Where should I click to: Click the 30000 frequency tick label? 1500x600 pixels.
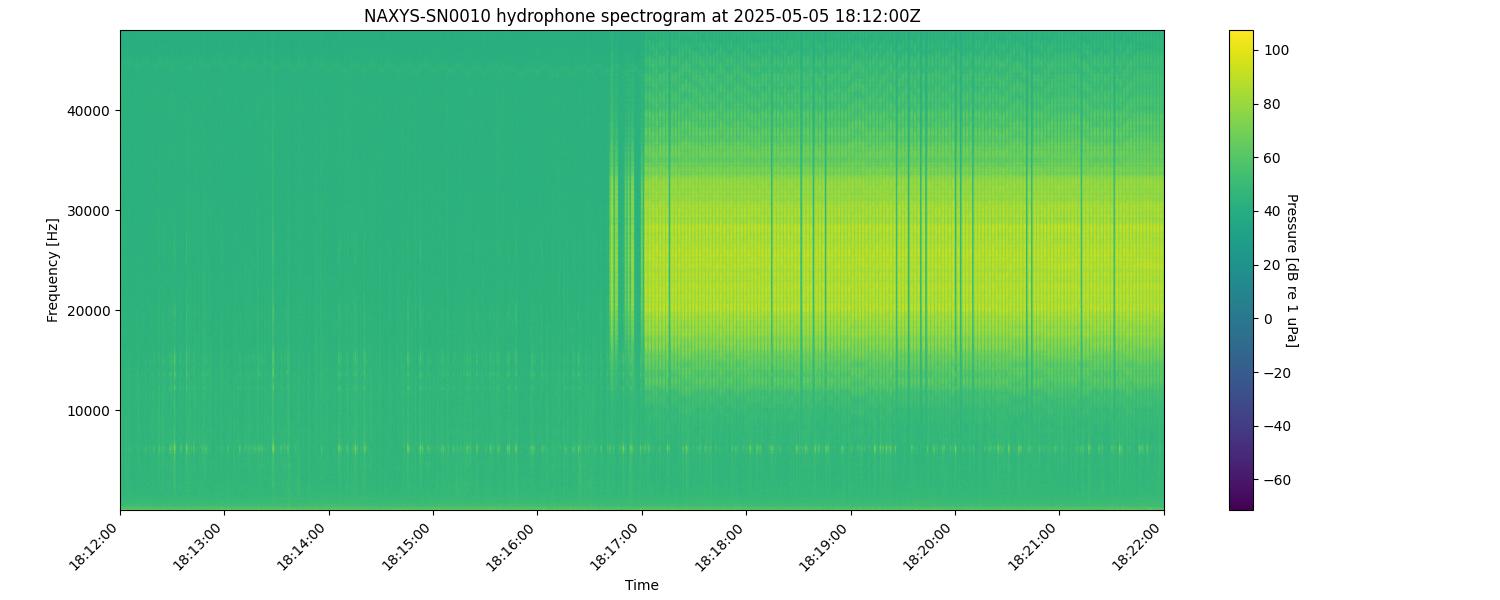pos(91,210)
